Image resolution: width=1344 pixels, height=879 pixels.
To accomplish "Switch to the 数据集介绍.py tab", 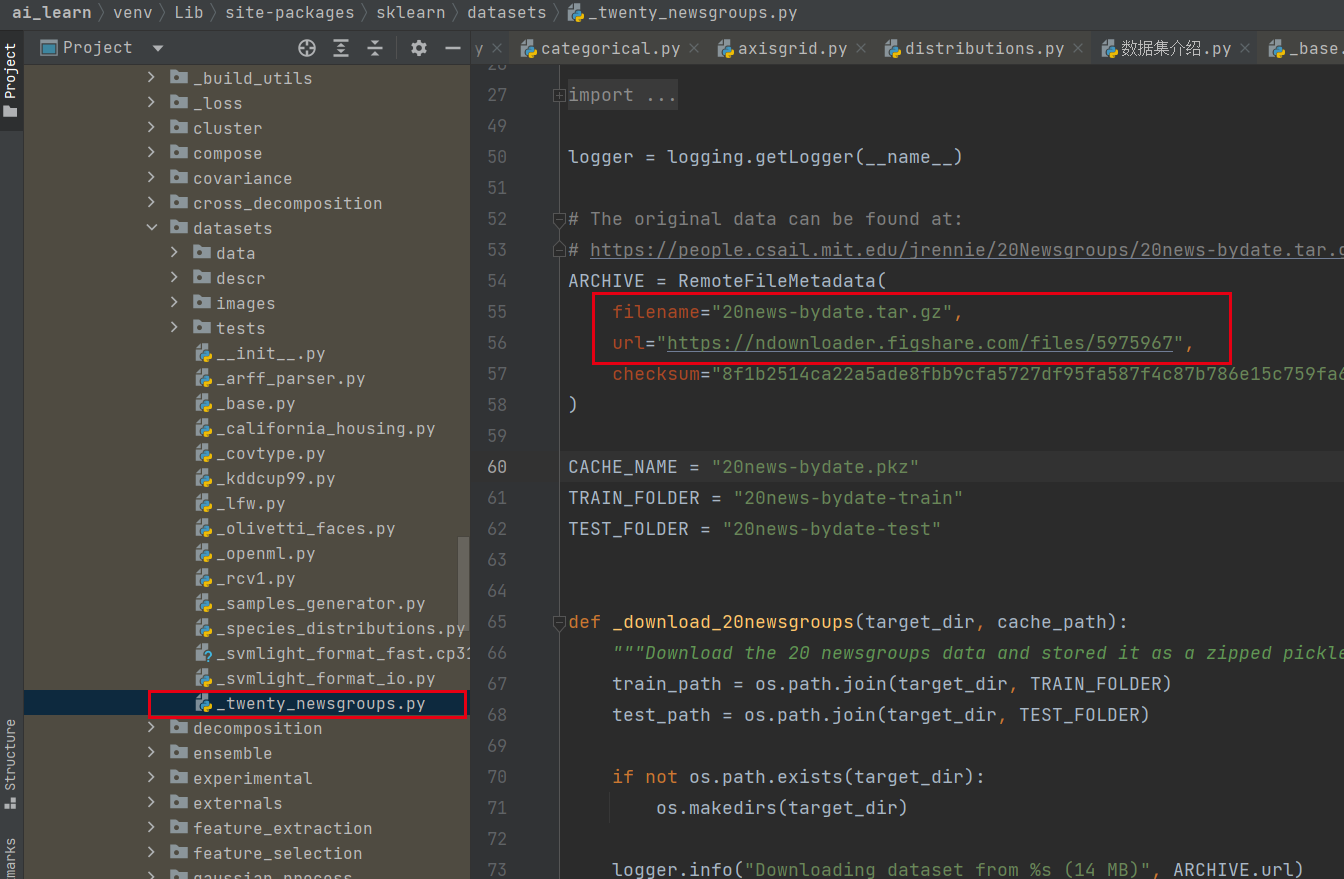I will (x=1175, y=48).
